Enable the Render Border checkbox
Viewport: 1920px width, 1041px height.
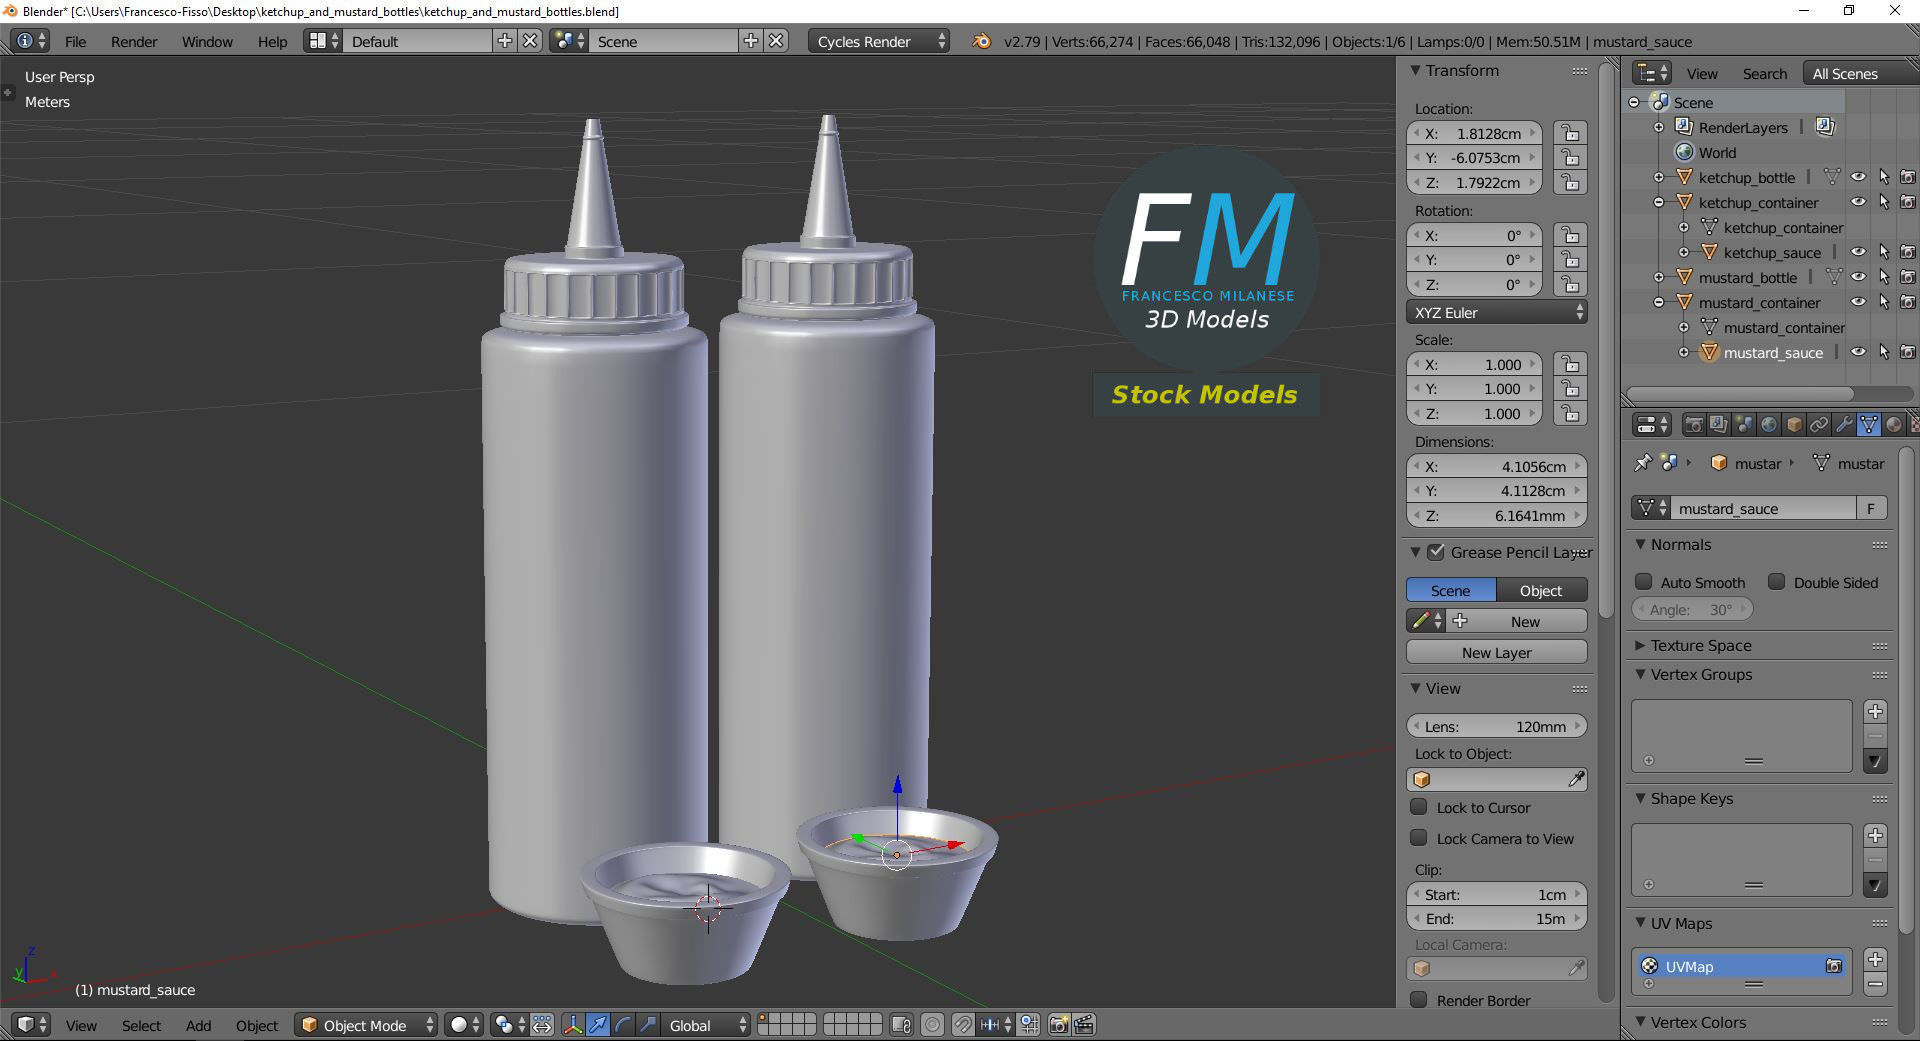pos(1418,1000)
